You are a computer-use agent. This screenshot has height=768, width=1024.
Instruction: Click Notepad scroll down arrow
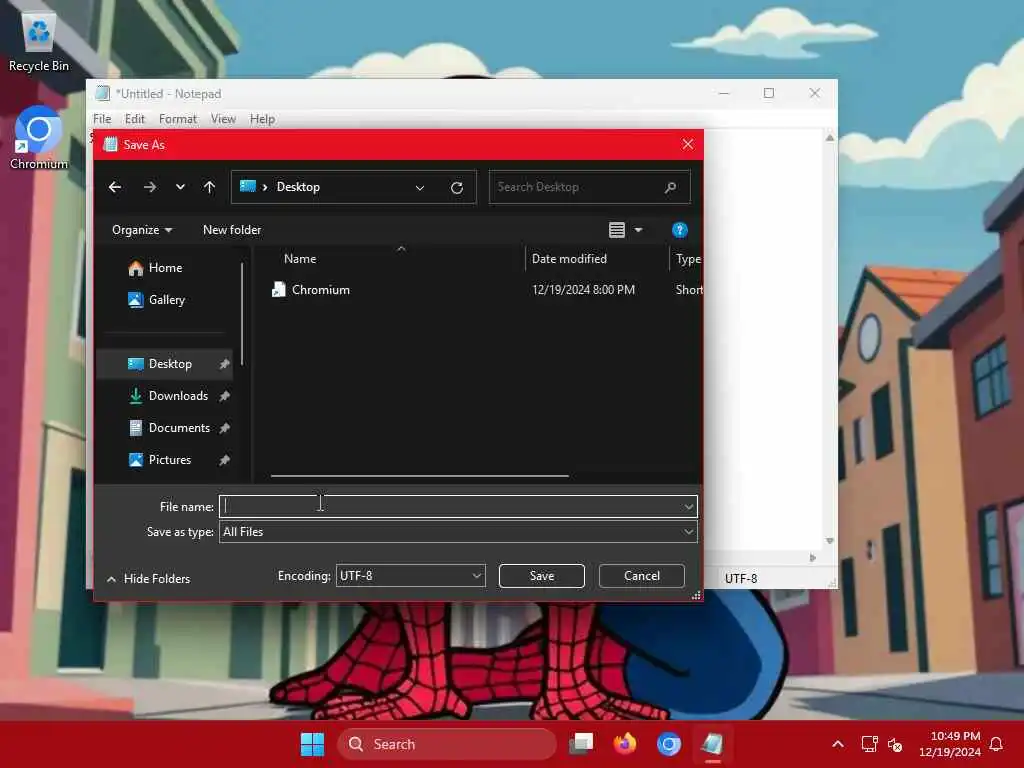coord(829,541)
